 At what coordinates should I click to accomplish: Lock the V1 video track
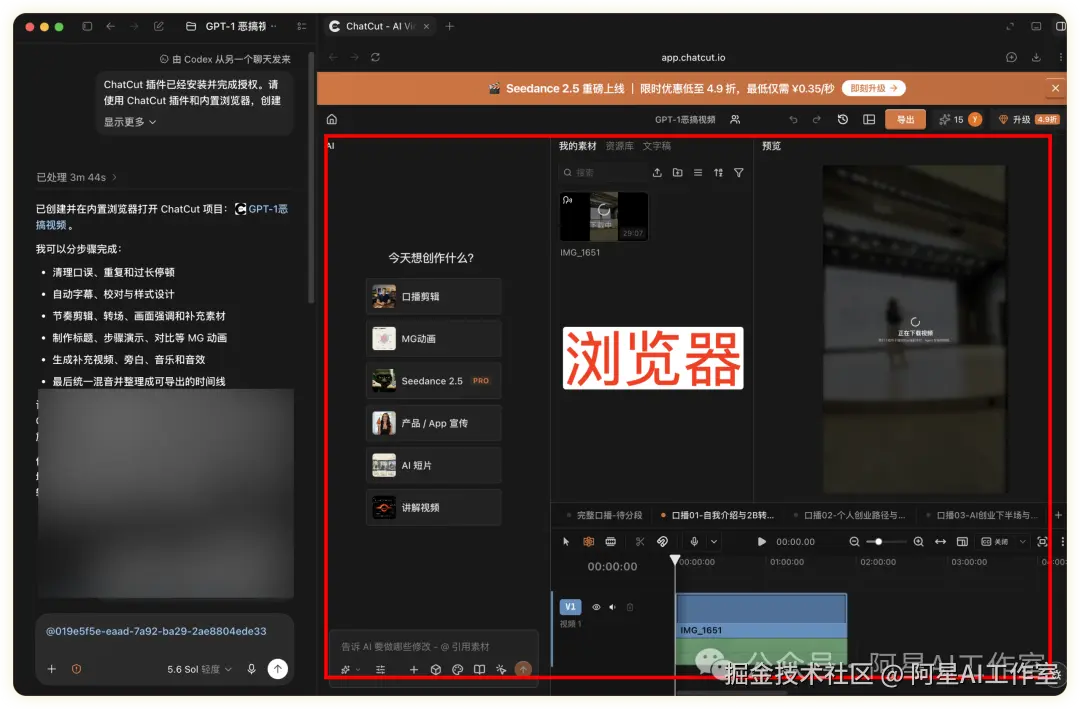point(630,607)
